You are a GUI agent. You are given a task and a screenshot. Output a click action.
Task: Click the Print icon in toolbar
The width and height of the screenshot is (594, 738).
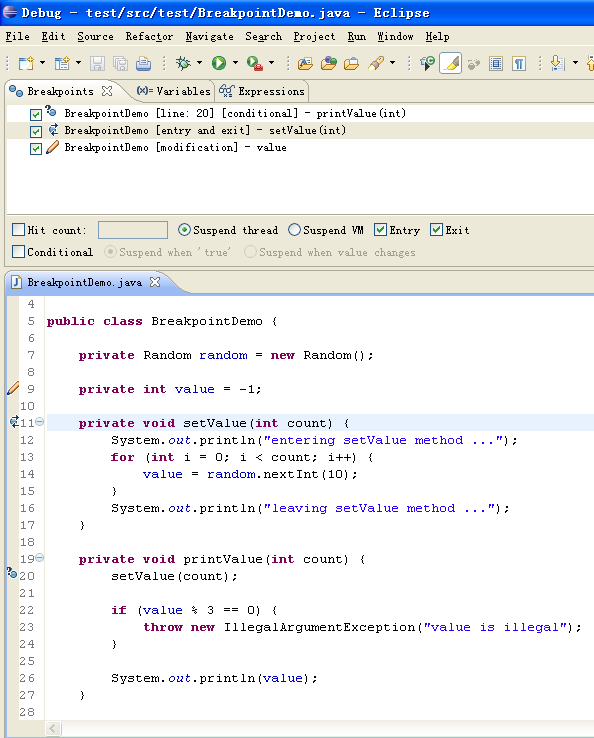pos(144,63)
